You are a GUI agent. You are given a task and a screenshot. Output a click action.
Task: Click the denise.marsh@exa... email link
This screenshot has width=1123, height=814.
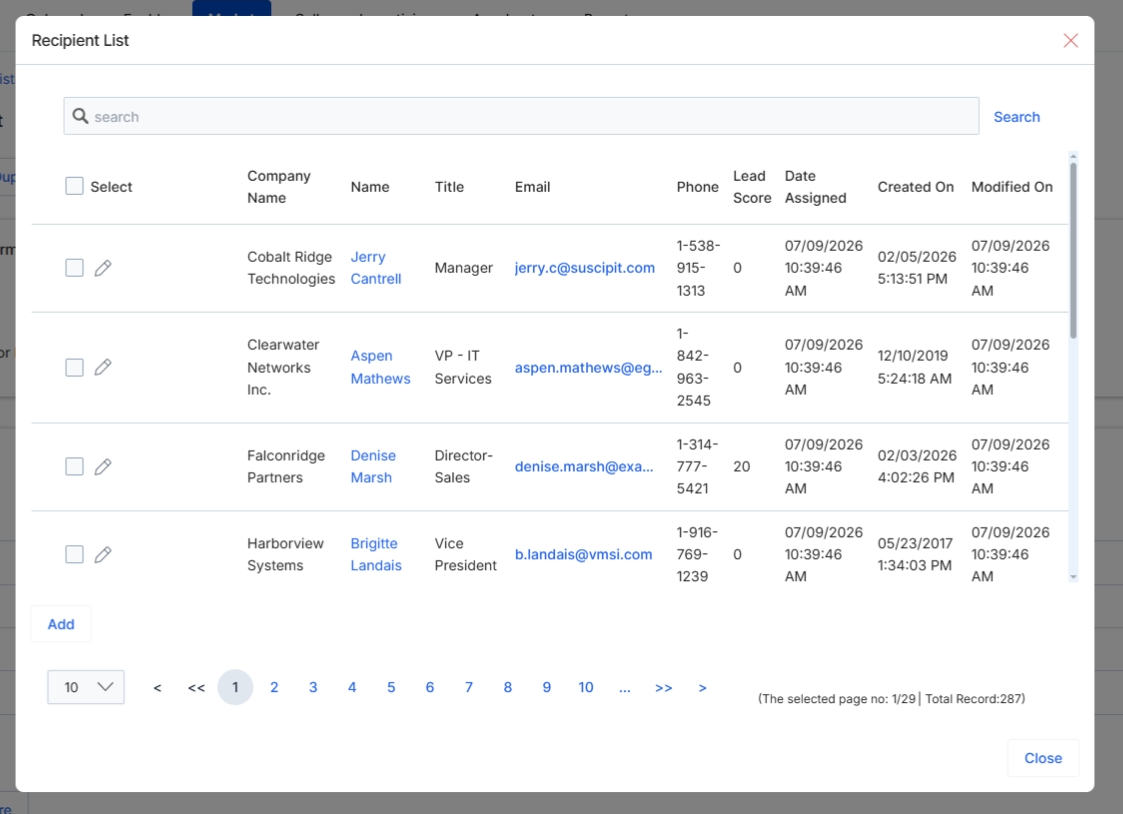click(x=584, y=467)
